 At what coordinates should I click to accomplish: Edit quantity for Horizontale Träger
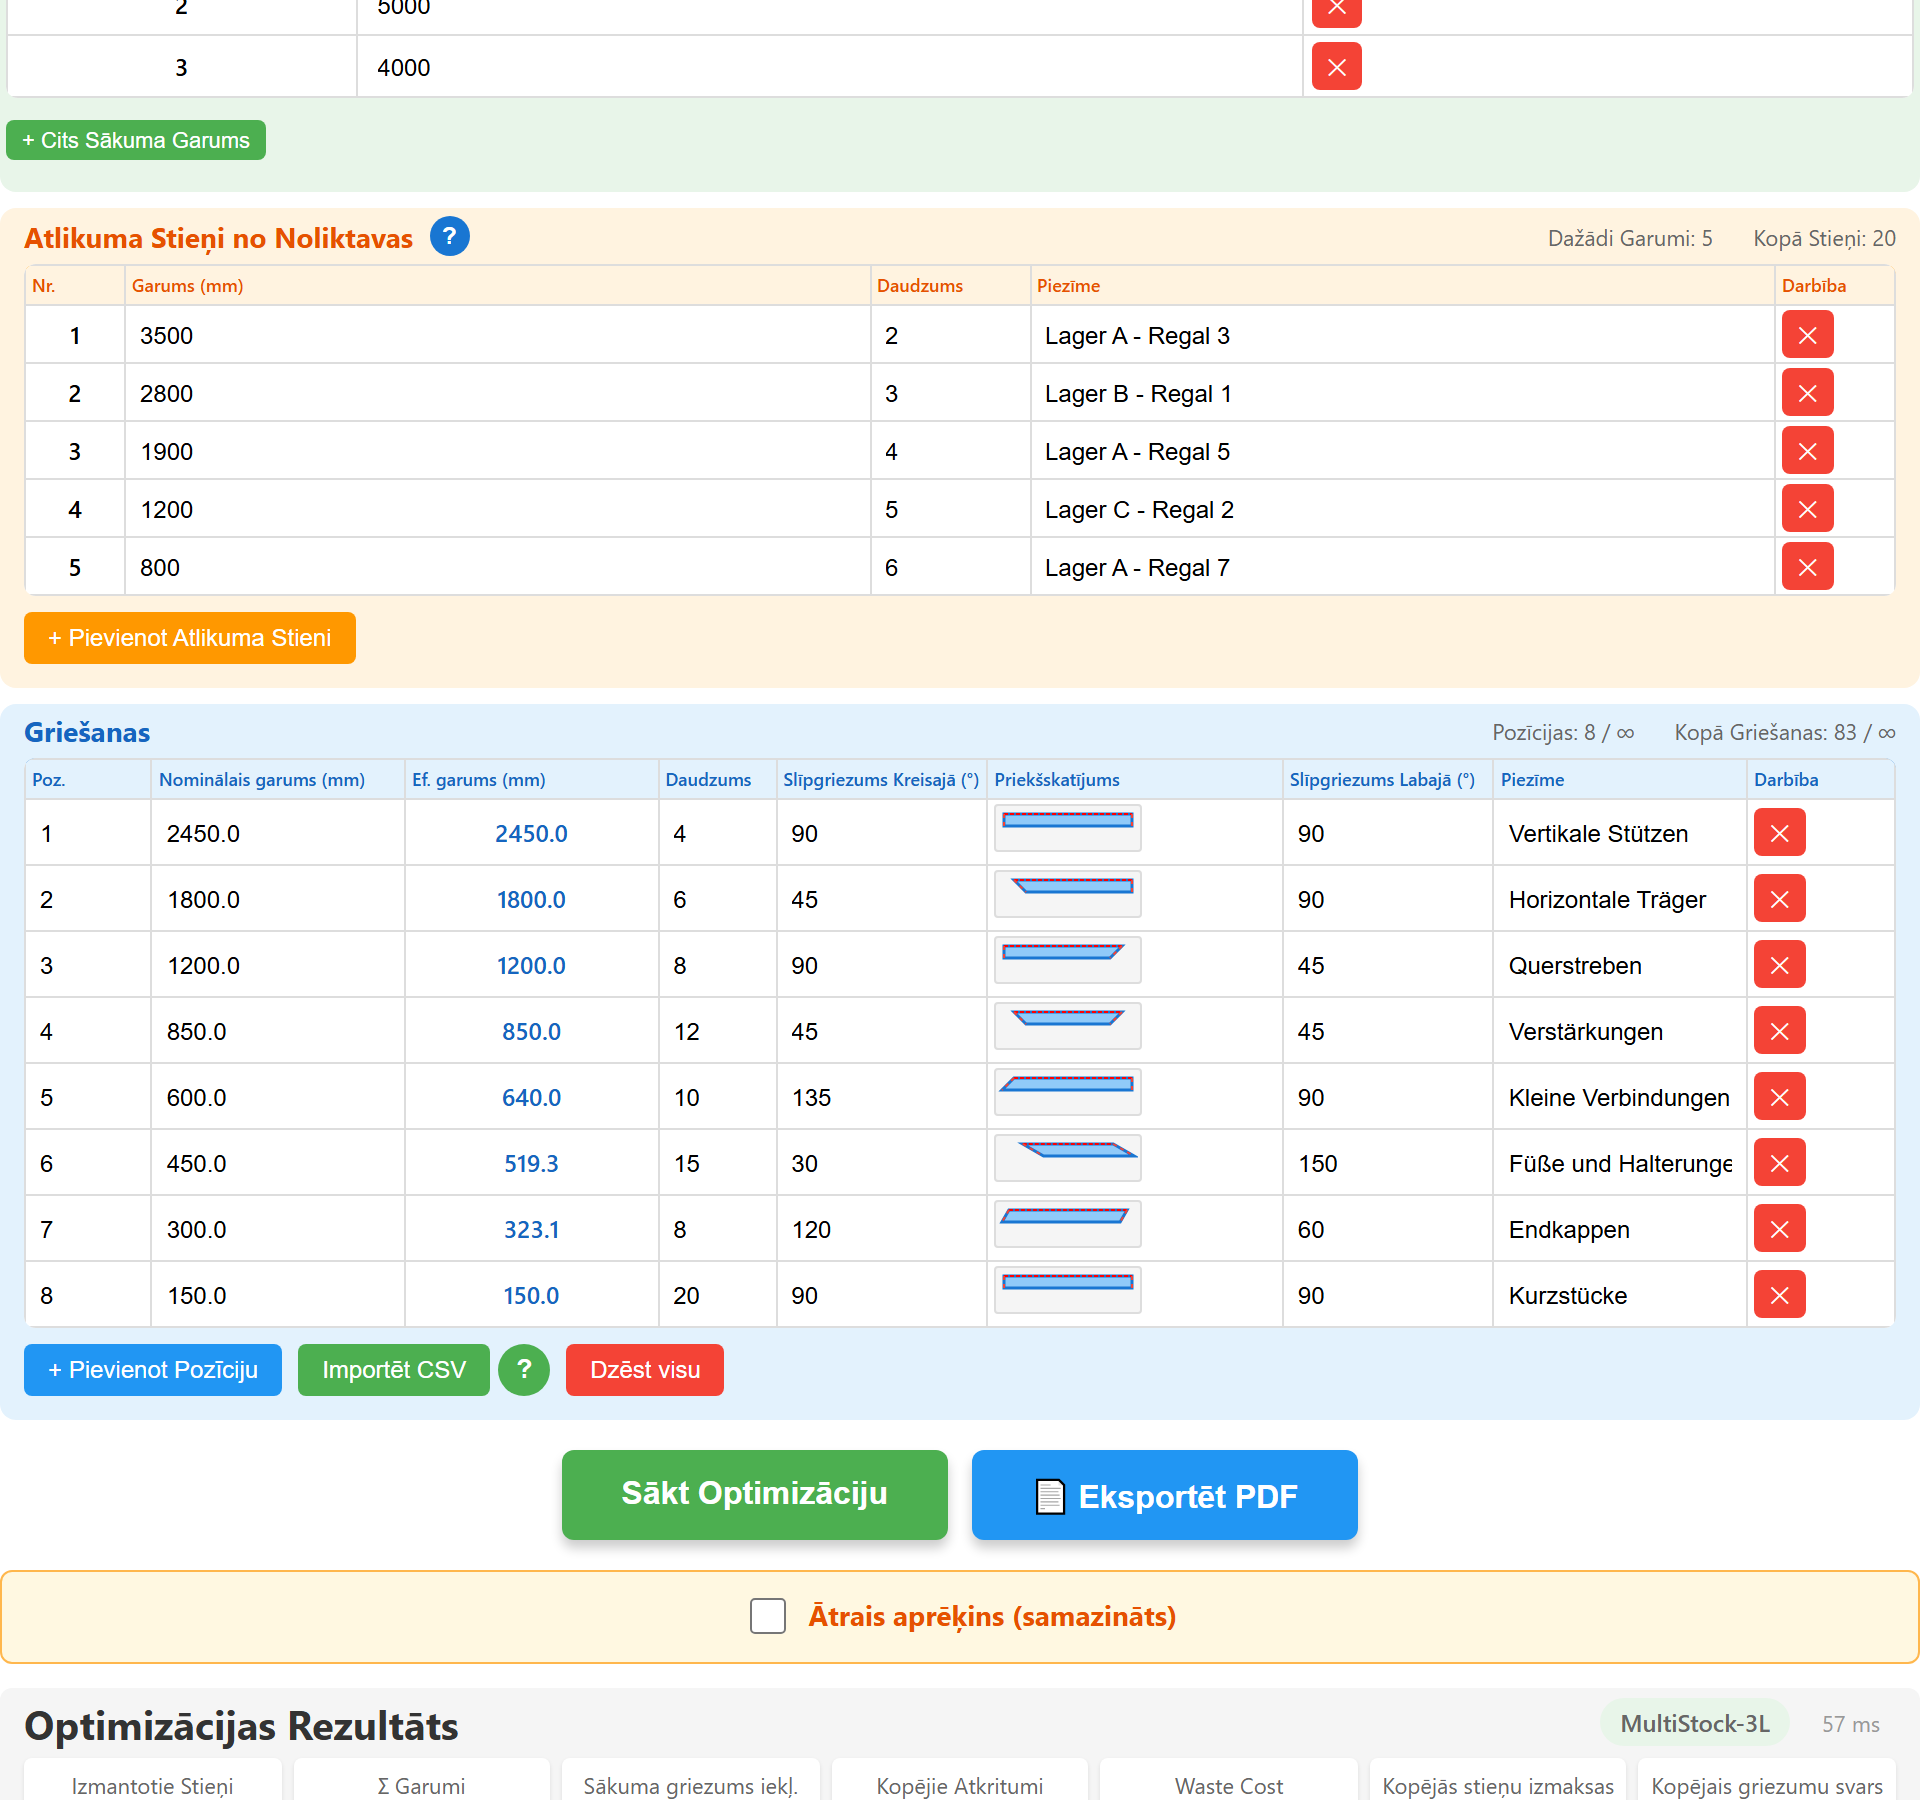[x=718, y=899]
